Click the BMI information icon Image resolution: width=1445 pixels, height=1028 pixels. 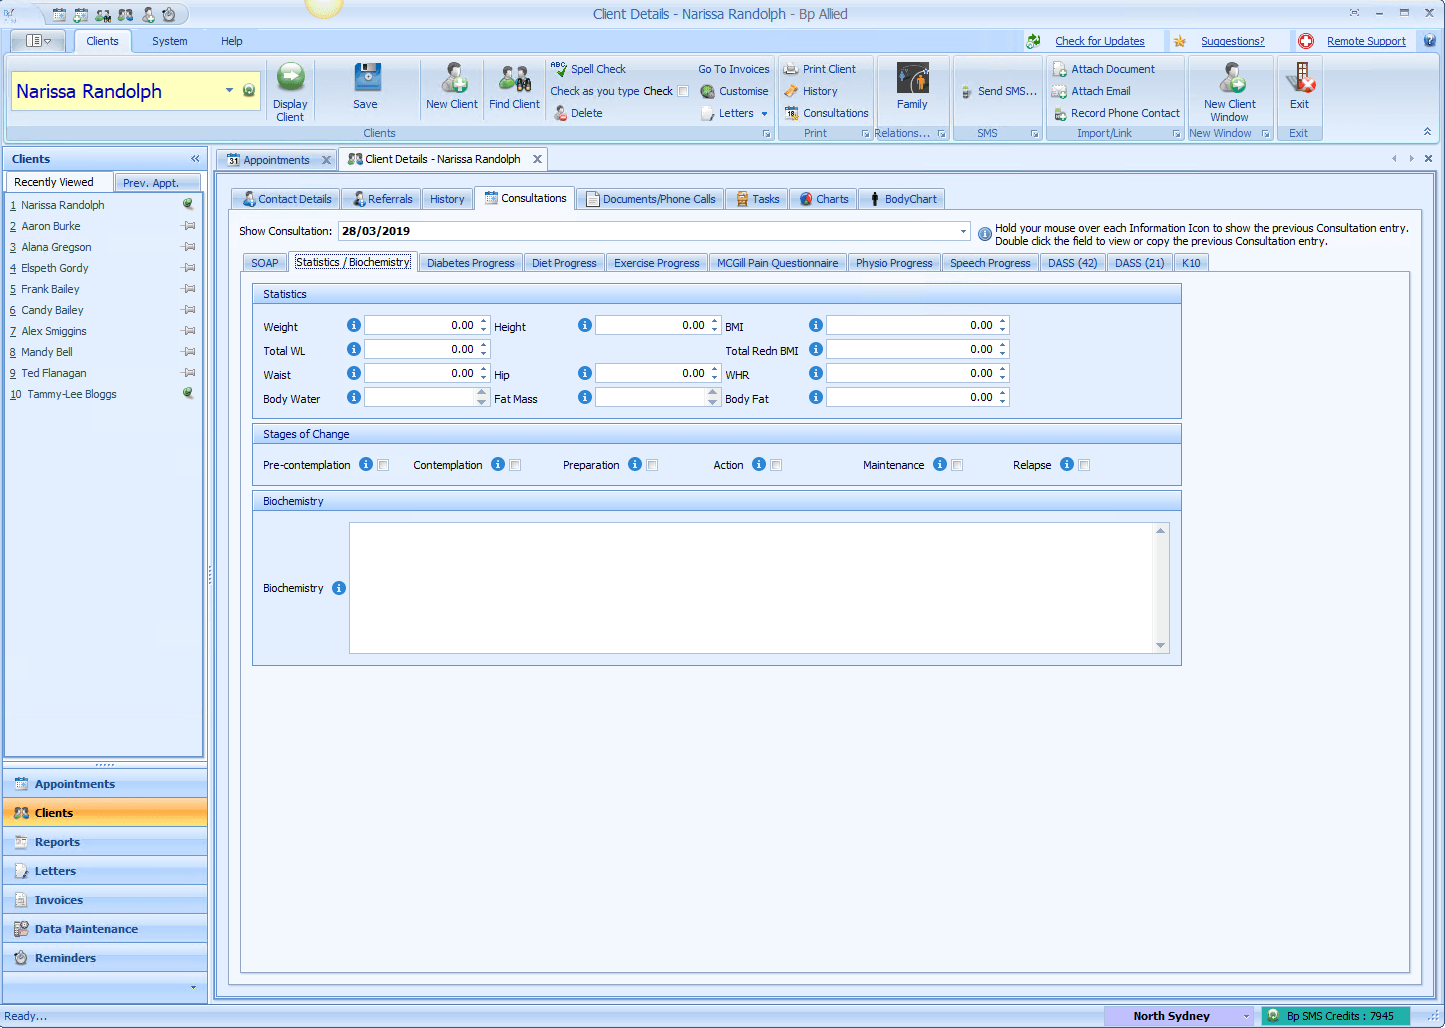[x=816, y=325]
